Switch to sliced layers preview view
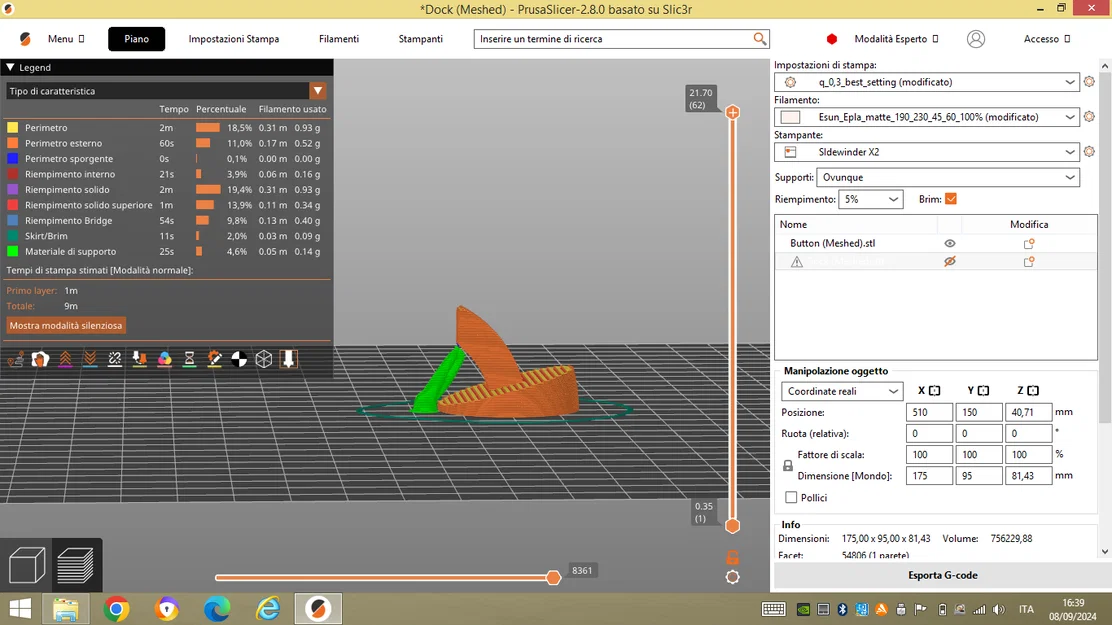 pyautogui.click(x=75, y=565)
